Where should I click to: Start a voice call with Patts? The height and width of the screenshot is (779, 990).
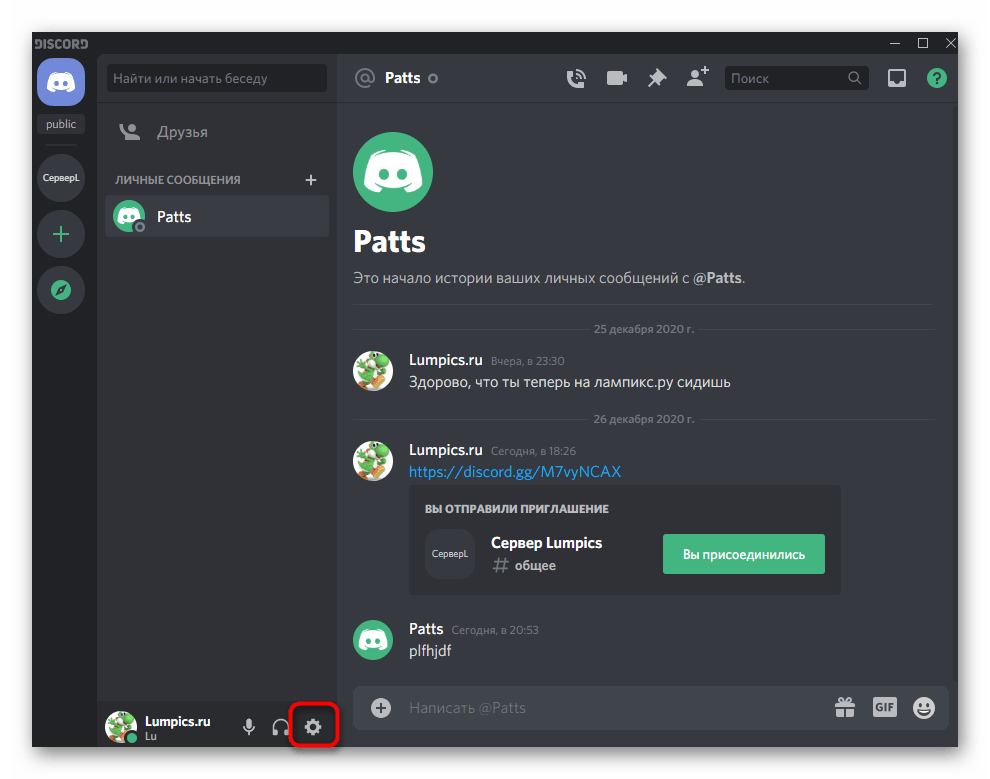pyautogui.click(x=576, y=78)
